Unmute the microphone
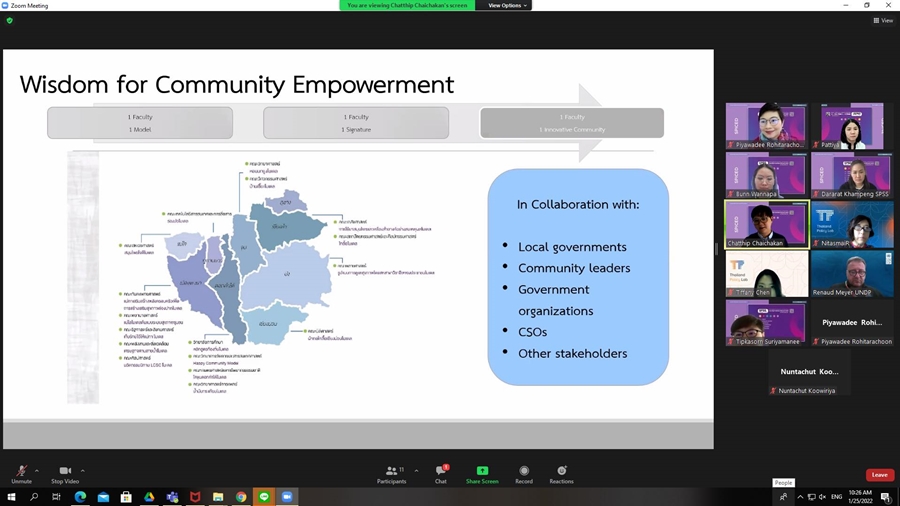900x506 pixels. click(x=21, y=473)
